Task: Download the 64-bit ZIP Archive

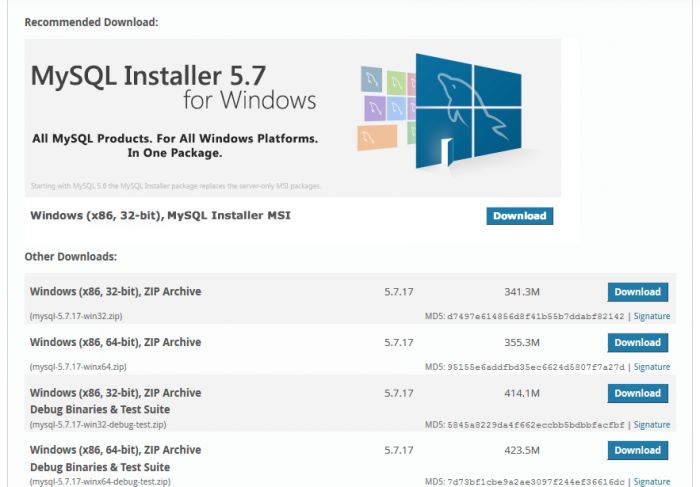Action: click(637, 342)
